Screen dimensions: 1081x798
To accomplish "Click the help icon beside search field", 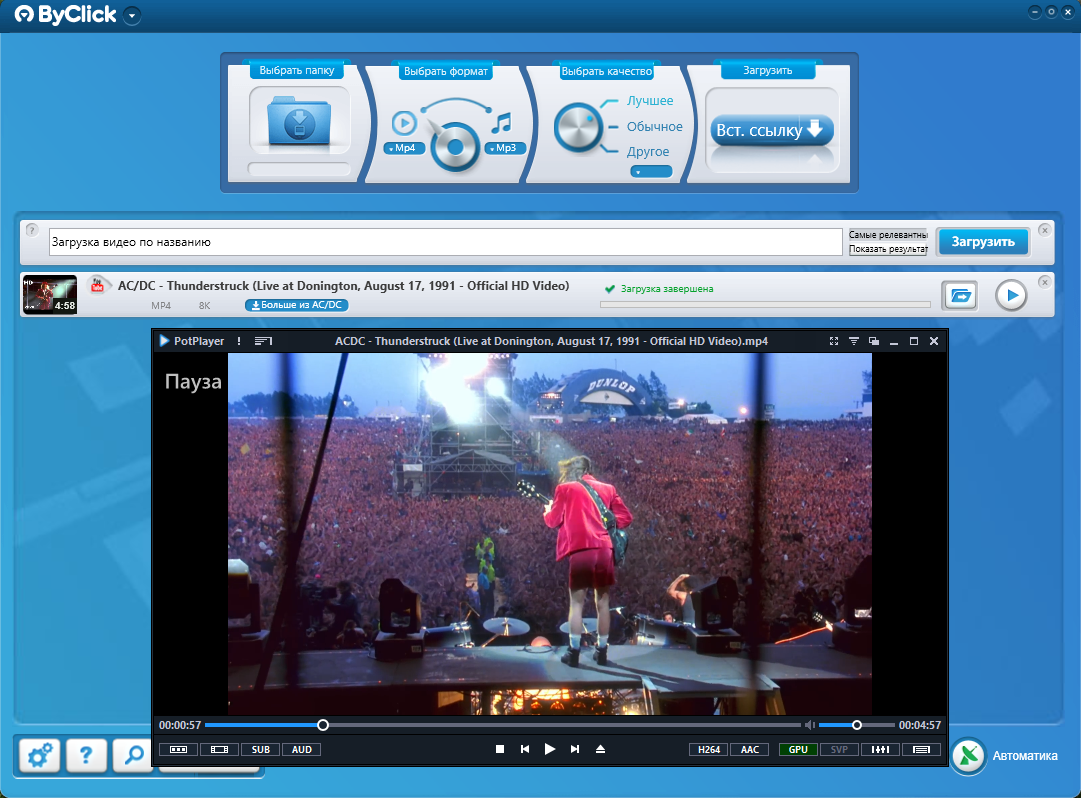I will click(32, 230).
